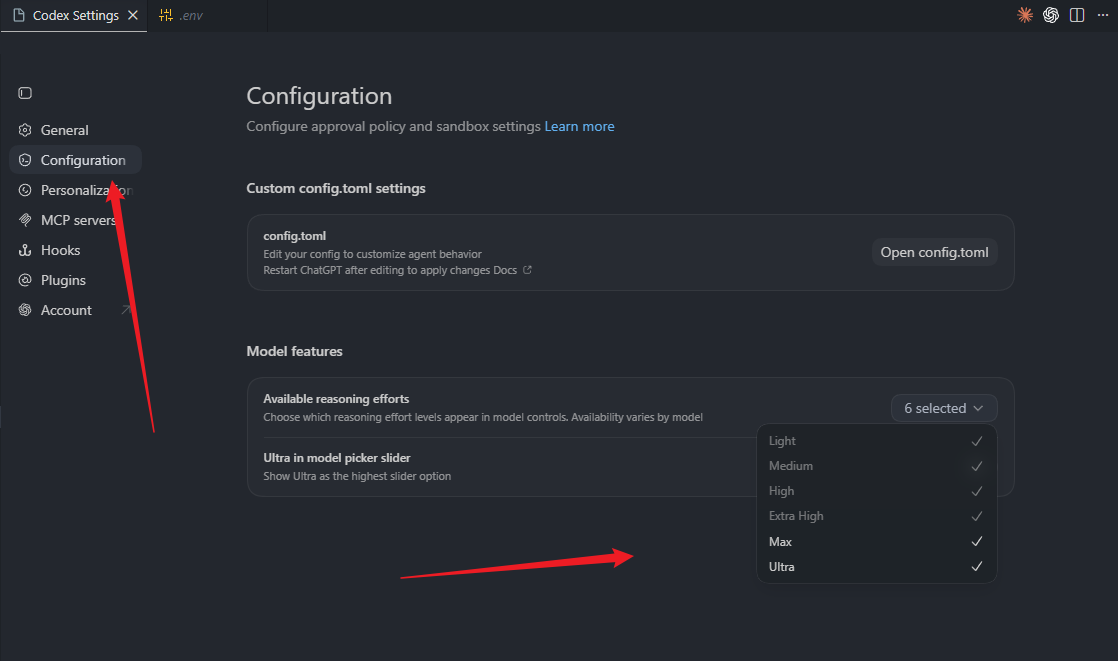Click the Configuration sidebar icon
The width and height of the screenshot is (1118, 661).
[25, 160]
